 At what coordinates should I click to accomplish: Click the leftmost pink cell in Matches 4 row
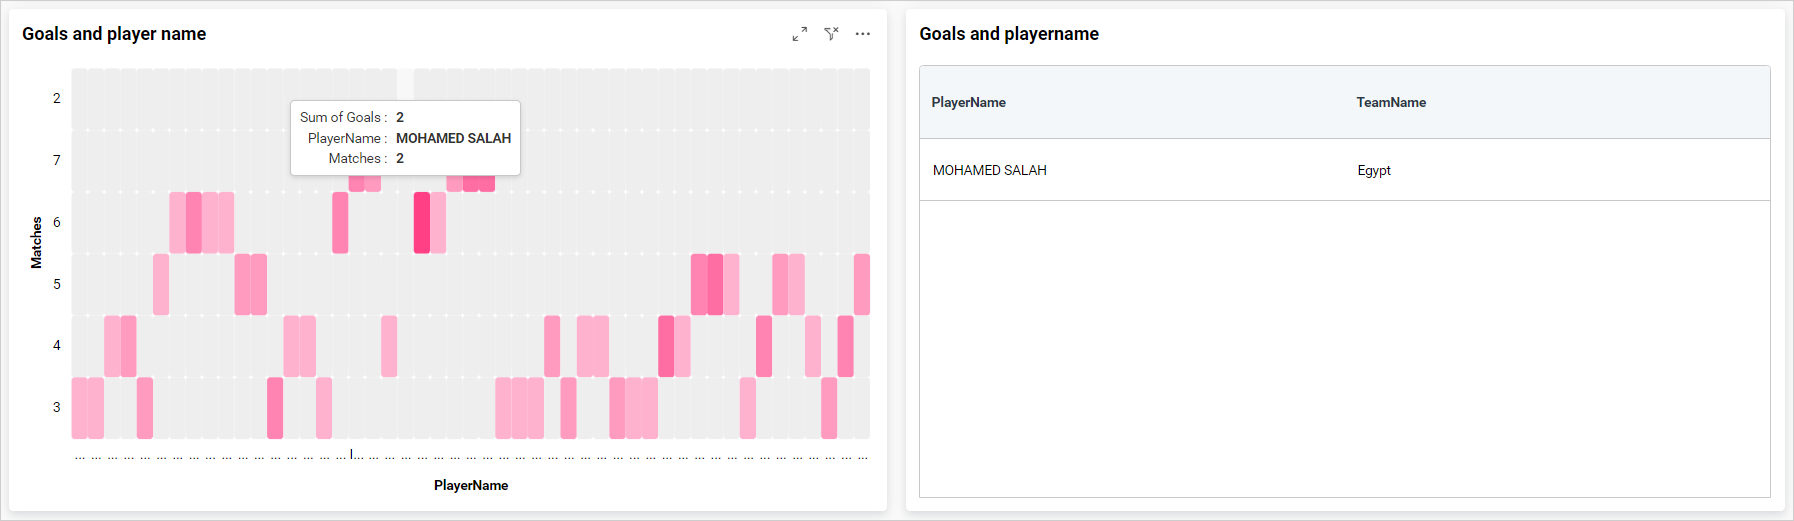coord(112,346)
